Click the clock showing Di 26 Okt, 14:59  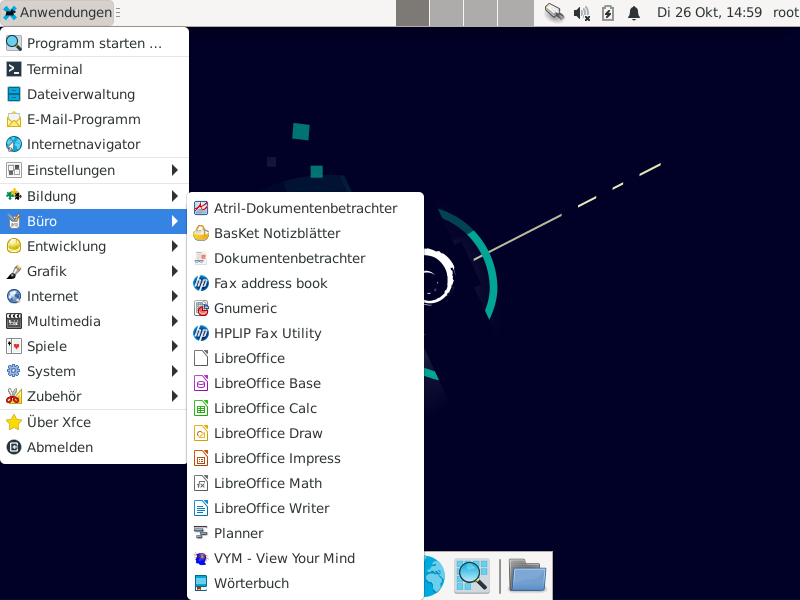(x=709, y=13)
